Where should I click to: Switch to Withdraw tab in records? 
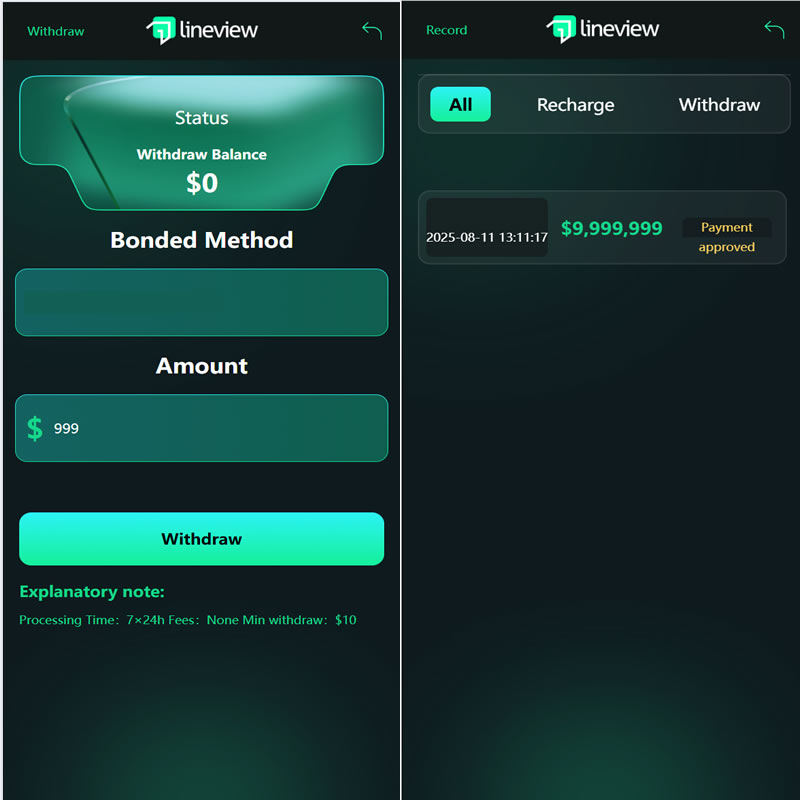tap(719, 105)
